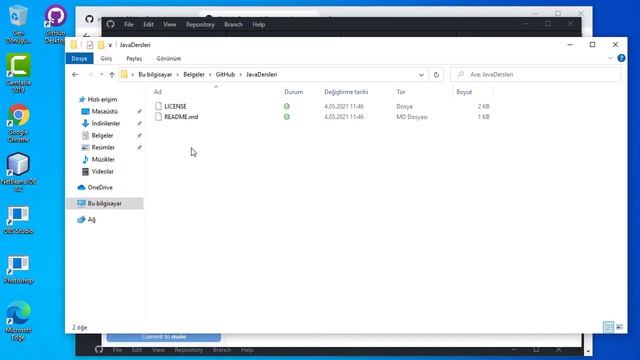Screen dimensions: 640x360
Task: Click the folder icon in address bar
Action: point(124,74)
